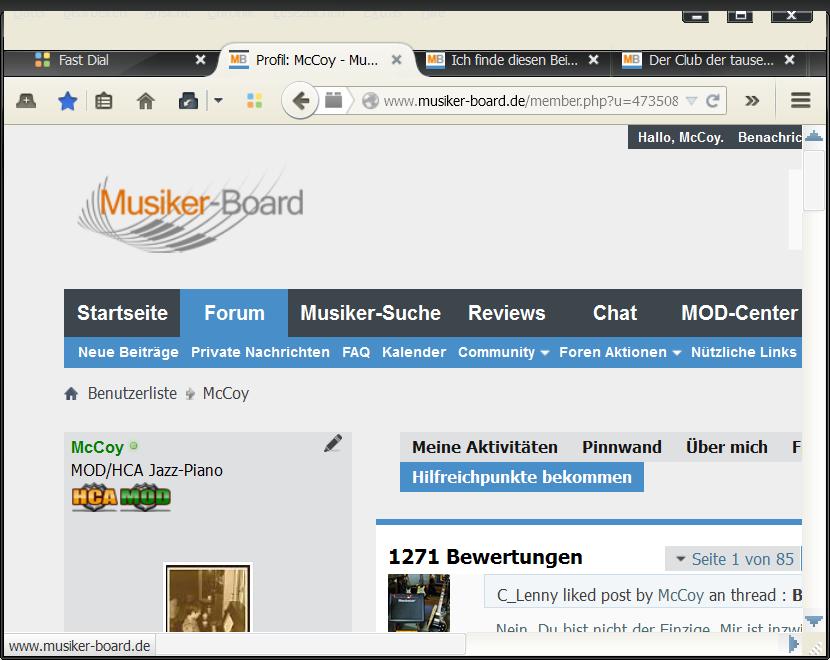The height and width of the screenshot is (660, 830).
Task: Switch to the 'Über mich' profile tab
Action: click(x=727, y=447)
